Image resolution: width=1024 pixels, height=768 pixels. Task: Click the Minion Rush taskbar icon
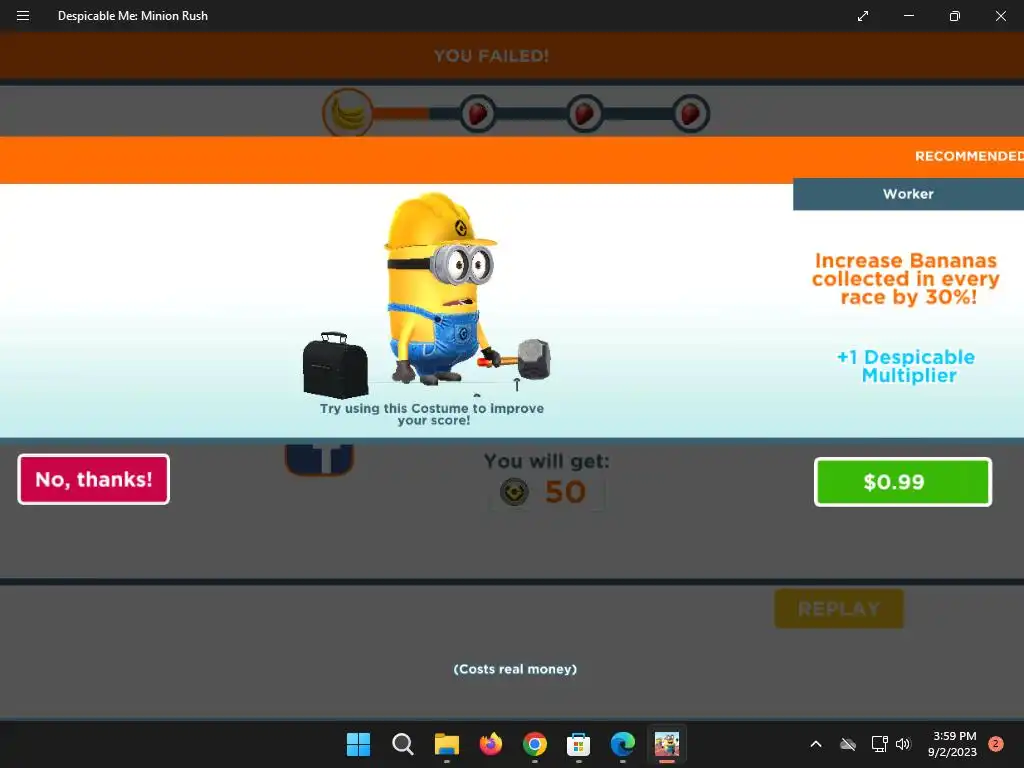coord(667,744)
